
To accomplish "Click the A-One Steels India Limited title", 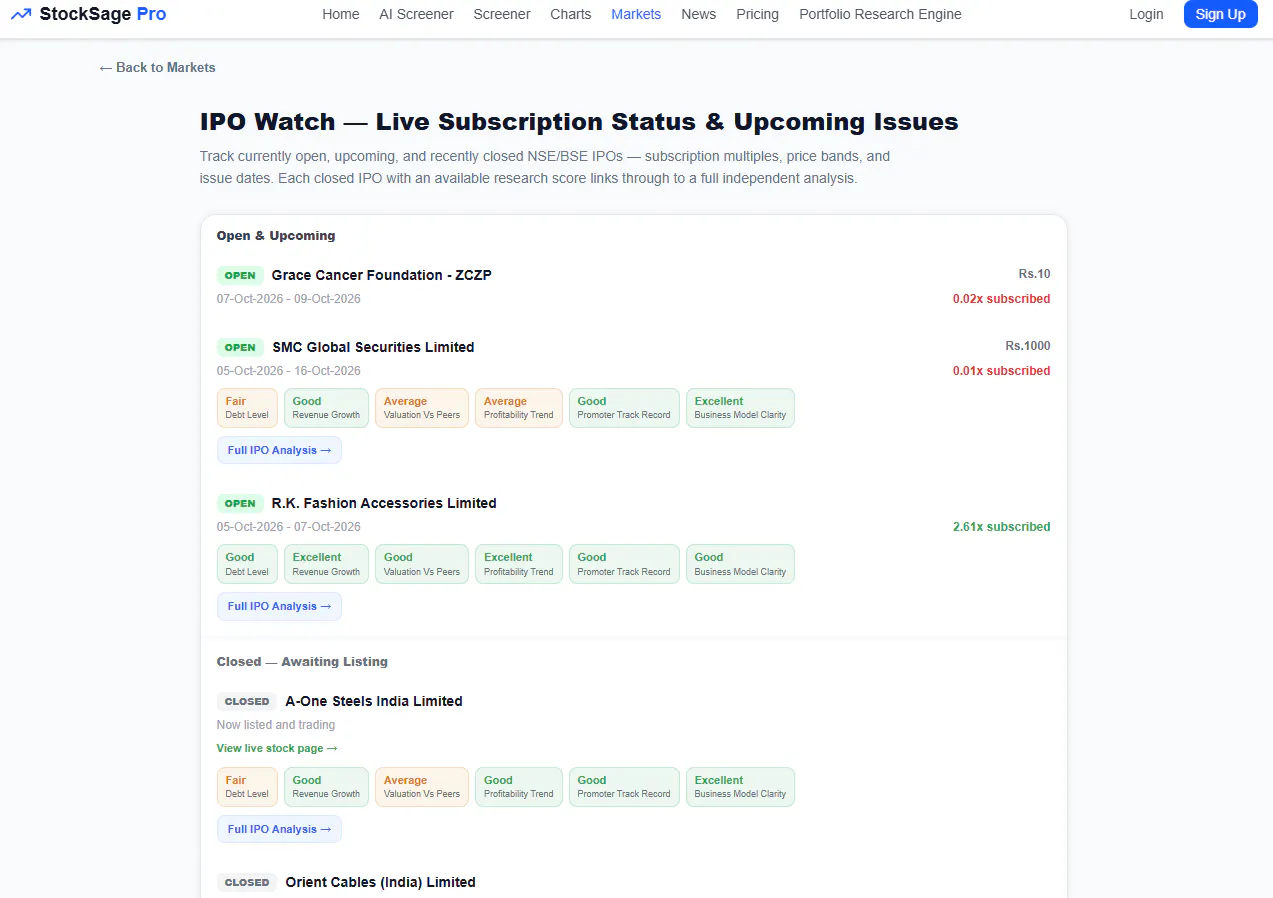I will point(374,701).
